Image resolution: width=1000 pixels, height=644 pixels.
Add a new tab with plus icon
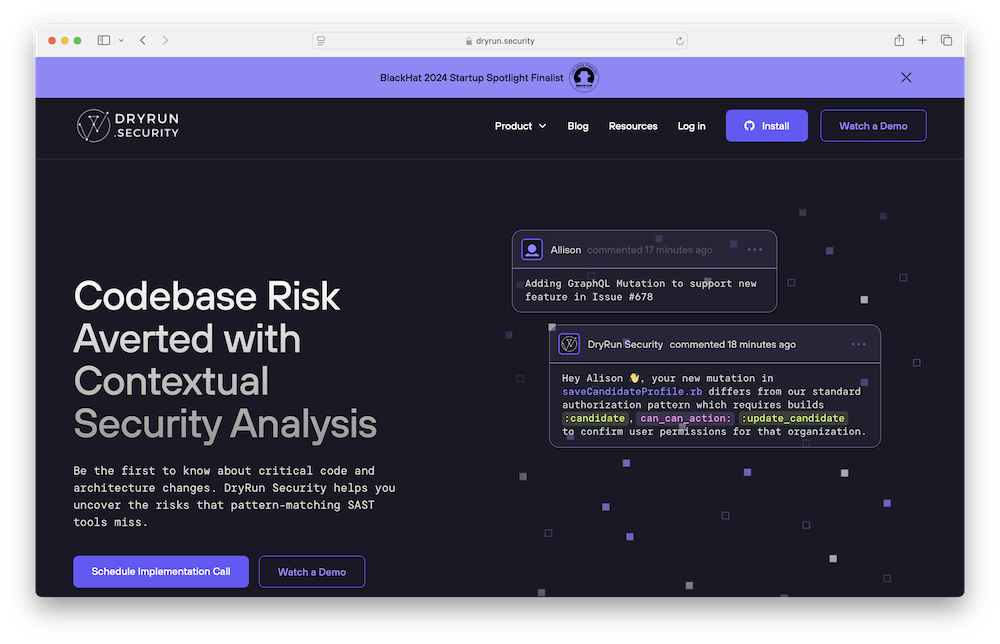tap(922, 40)
